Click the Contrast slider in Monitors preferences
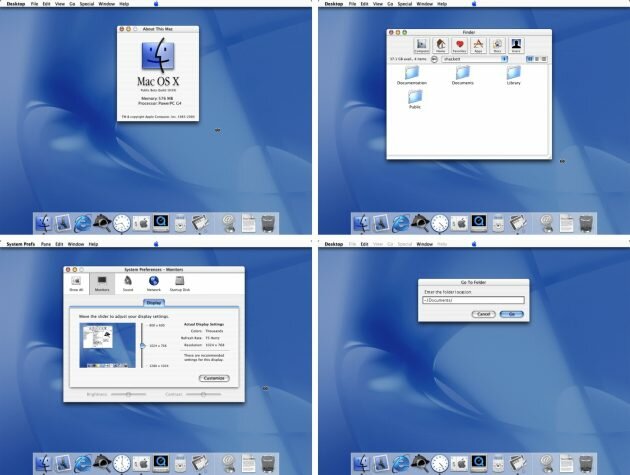Viewport: 630px width, 475px height. [203, 394]
